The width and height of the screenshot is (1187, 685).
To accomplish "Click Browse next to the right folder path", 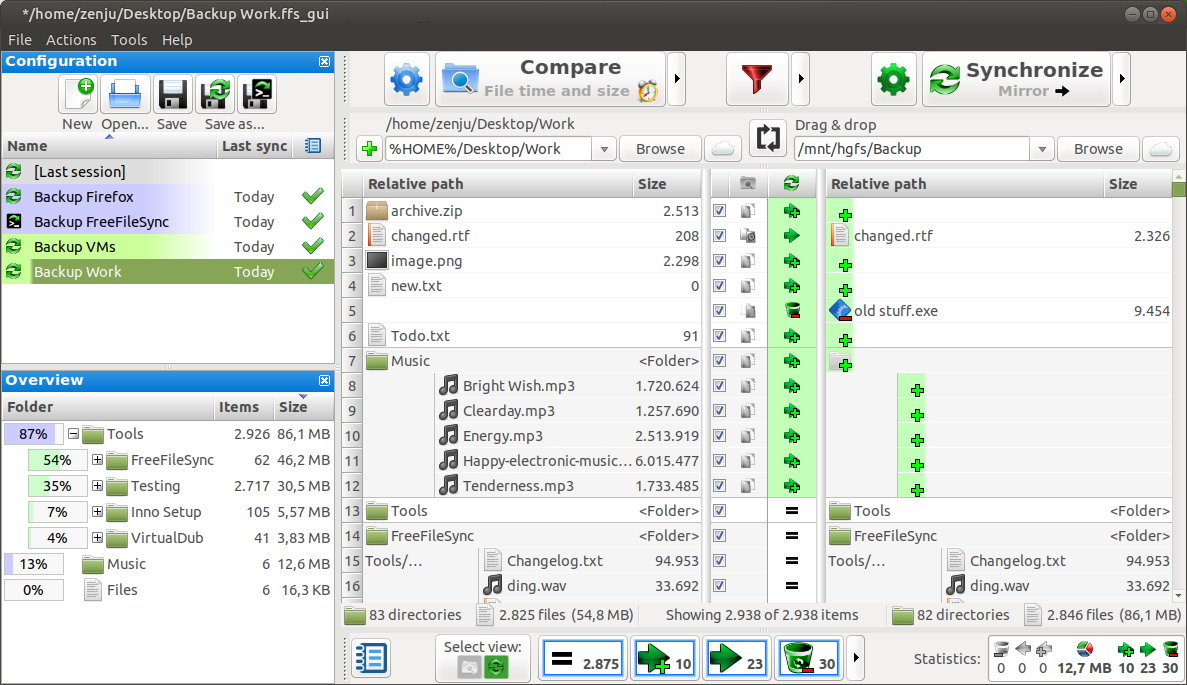I will (1097, 148).
